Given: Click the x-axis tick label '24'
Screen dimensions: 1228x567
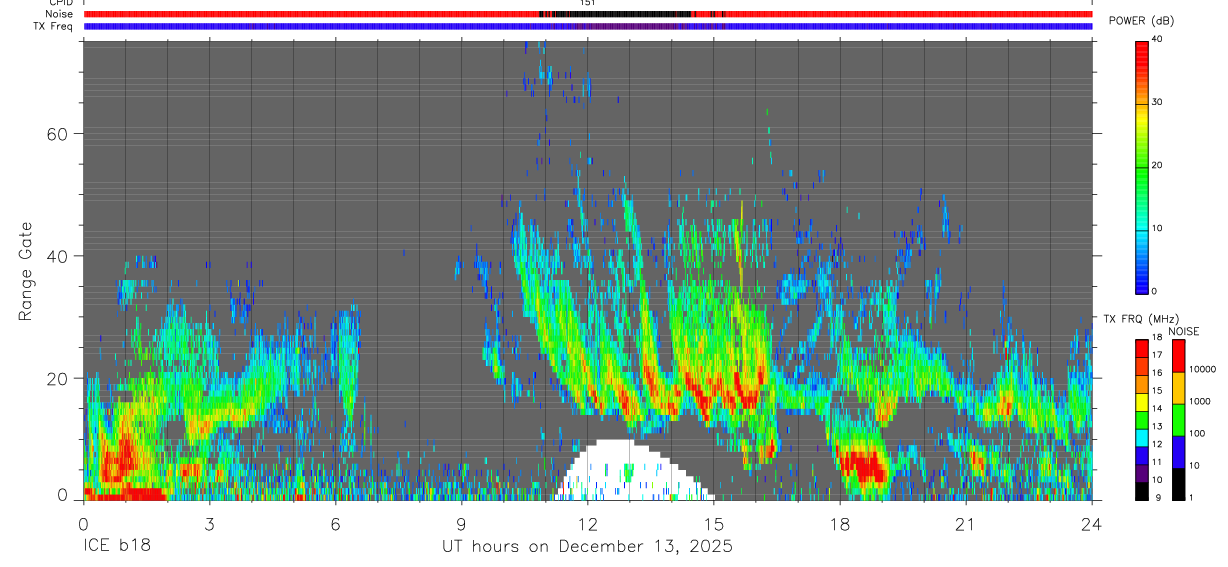Looking at the screenshot, I should click(x=1091, y=524).
